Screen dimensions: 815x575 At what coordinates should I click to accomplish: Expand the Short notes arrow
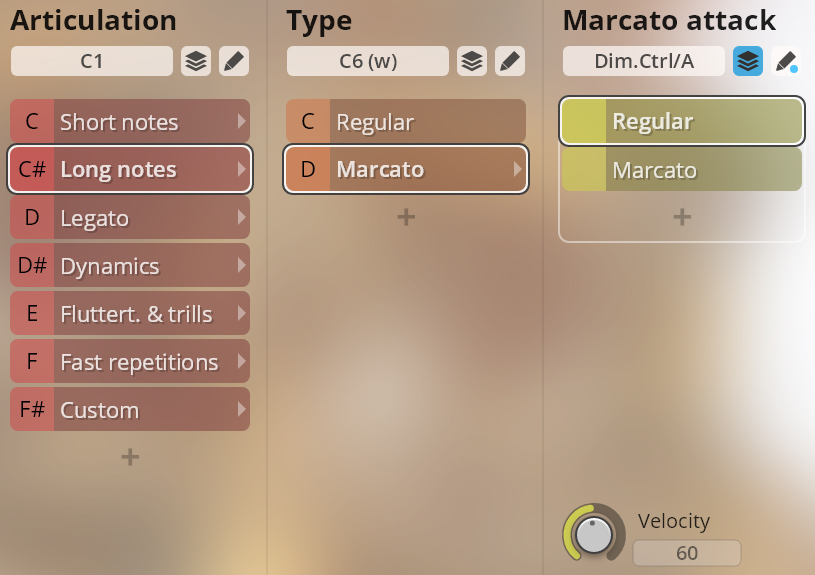[241, 122]
